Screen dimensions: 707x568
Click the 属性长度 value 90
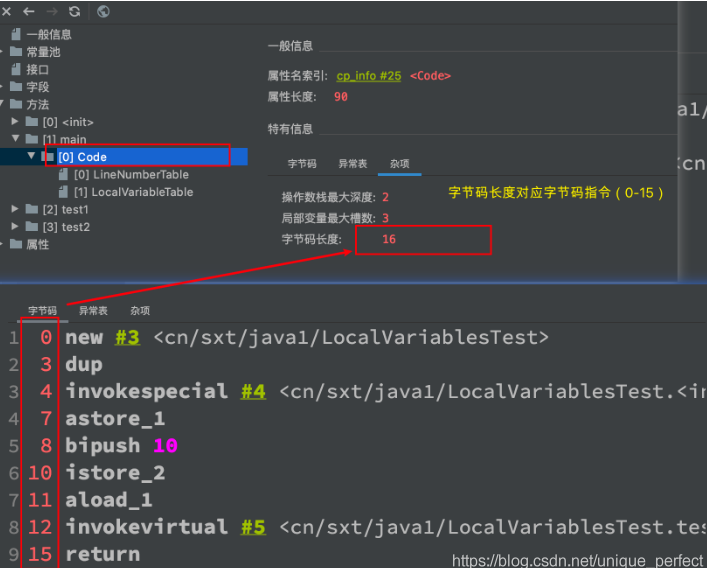341,97
